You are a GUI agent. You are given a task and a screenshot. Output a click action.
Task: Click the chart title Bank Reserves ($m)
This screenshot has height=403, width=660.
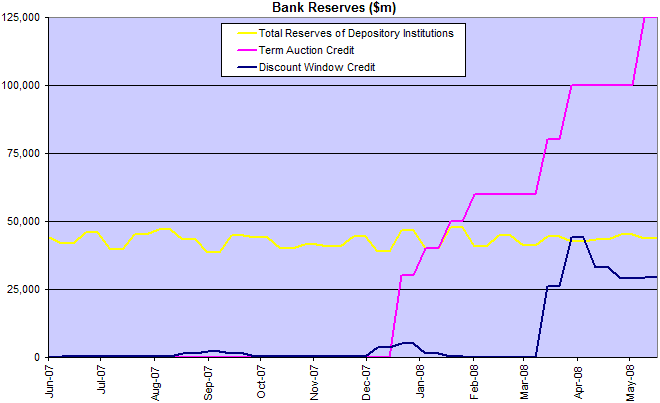(334, 8)
